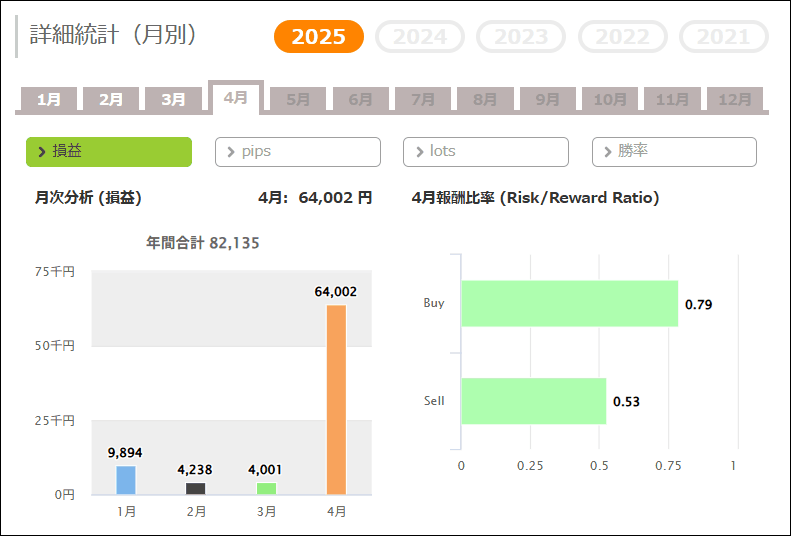Open the 1月 month tab
The height and width of the screenshot is (536, 791).
tap(49, 99)
